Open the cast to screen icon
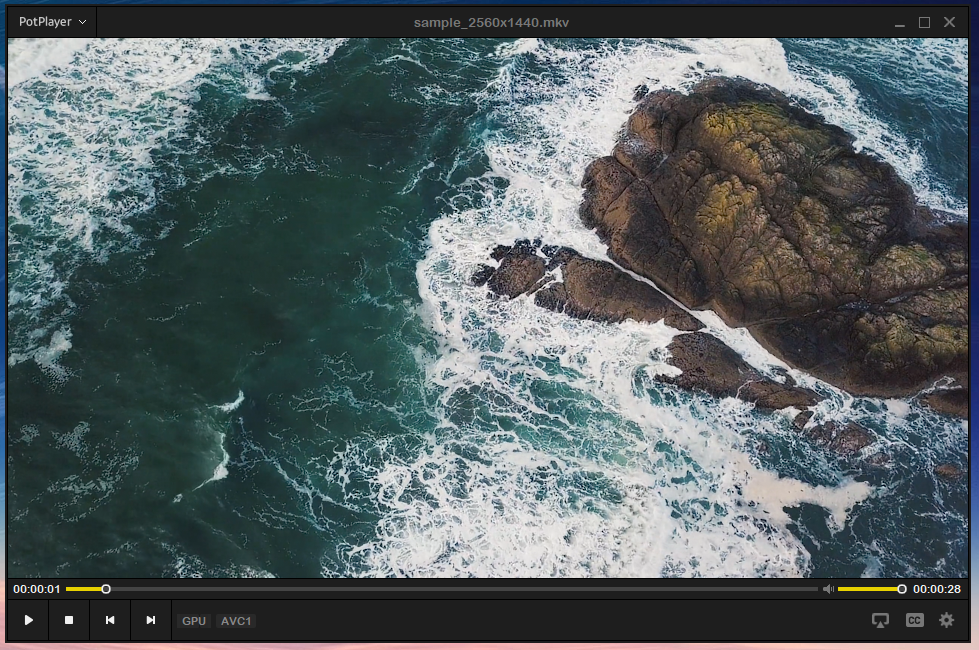Image resolution: width=979 pixels, height=650 pixels. click(880, 620)
